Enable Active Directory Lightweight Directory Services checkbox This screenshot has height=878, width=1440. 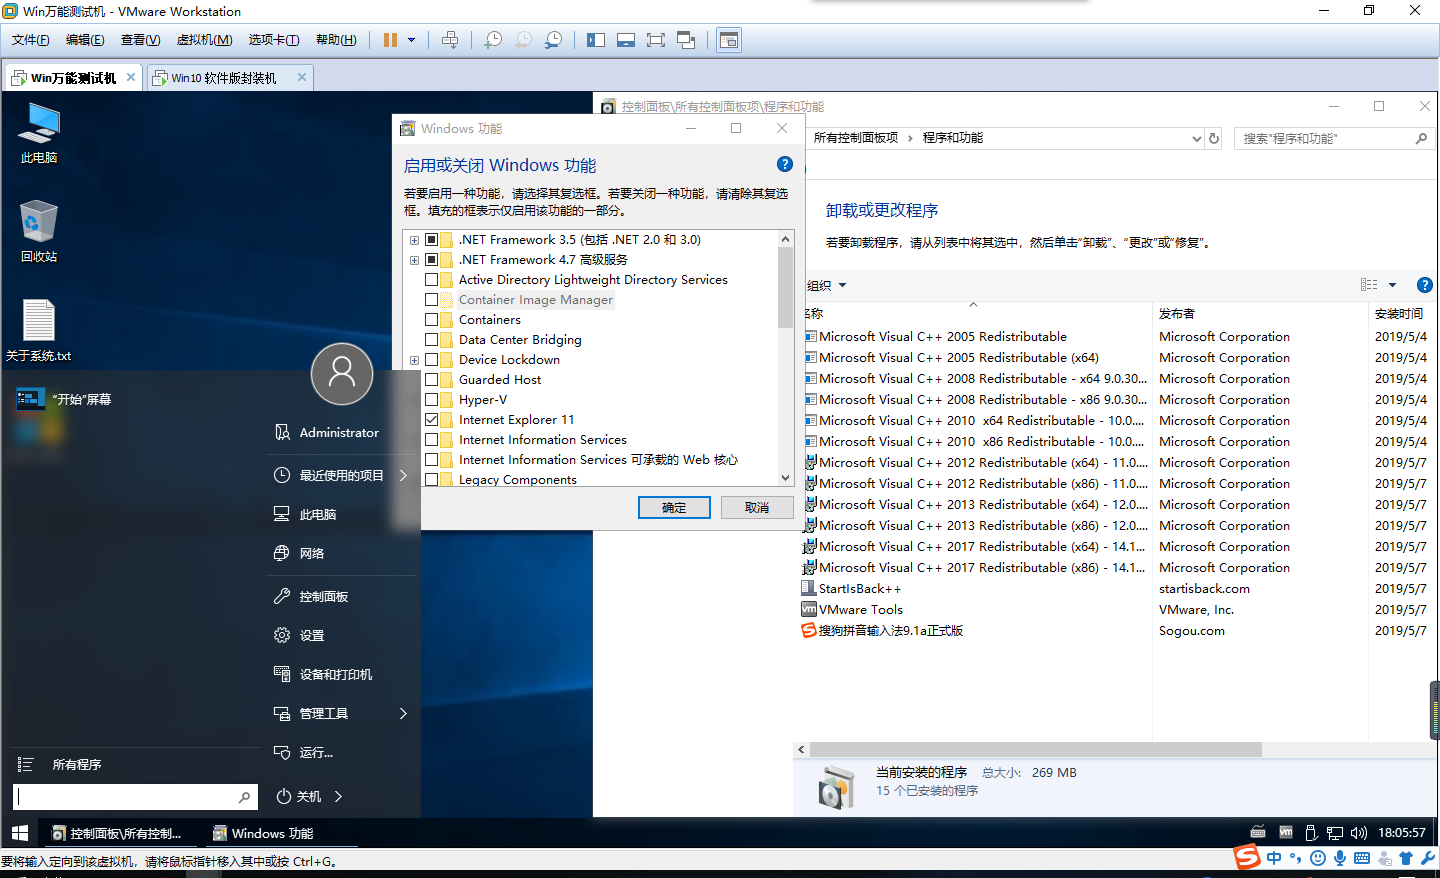click(x=432, y=280)
